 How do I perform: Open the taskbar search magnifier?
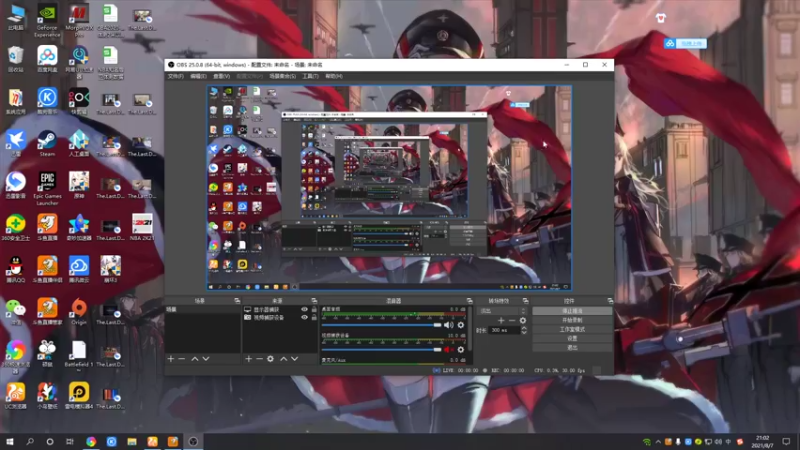[x=30, y=442]
